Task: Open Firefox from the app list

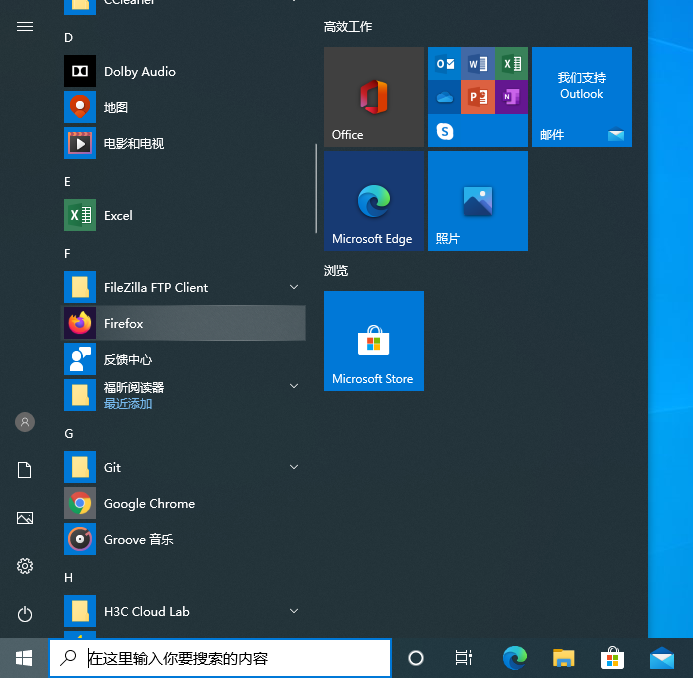Action: pyautogui.click(x=183, y=323)
